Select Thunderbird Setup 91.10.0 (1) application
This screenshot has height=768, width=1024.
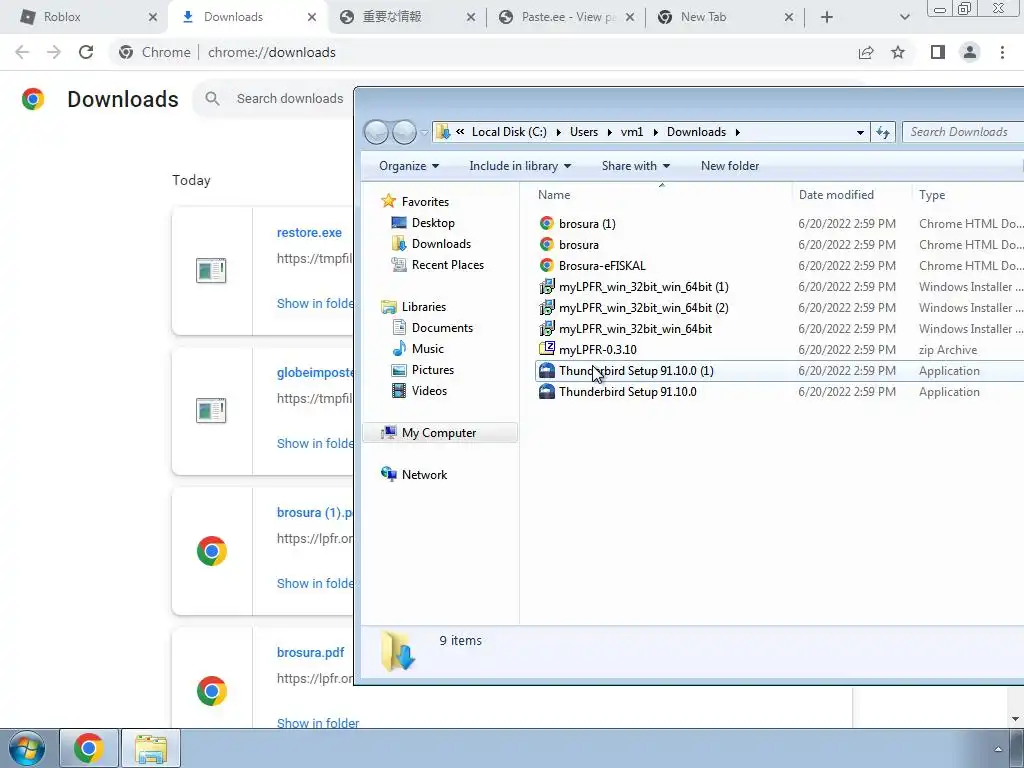tap(636, 371)
